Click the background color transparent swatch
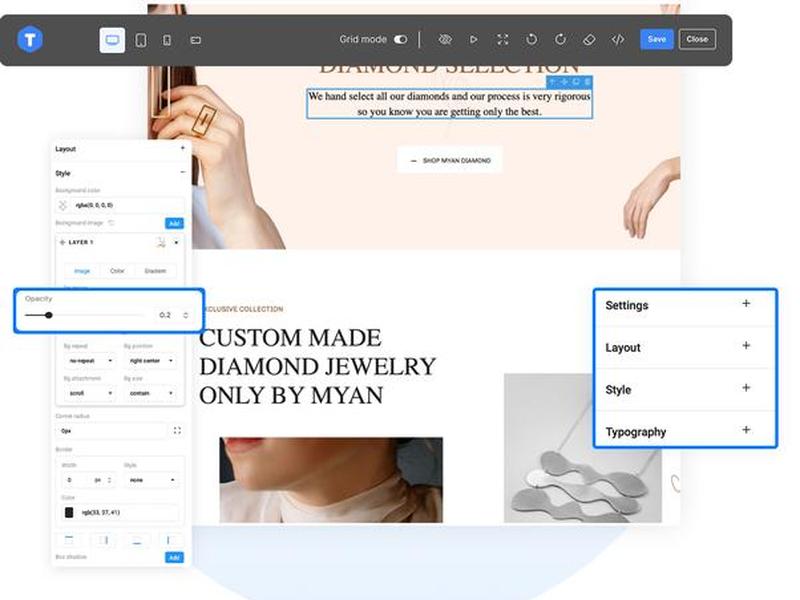The image size is (800, 600). pyautogui.click(x=63, y=205)
